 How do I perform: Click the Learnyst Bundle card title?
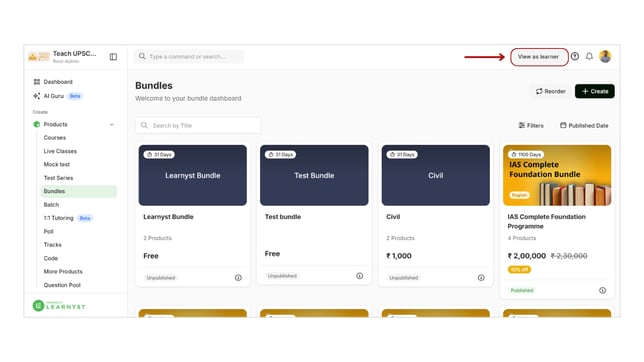(168, 217)
